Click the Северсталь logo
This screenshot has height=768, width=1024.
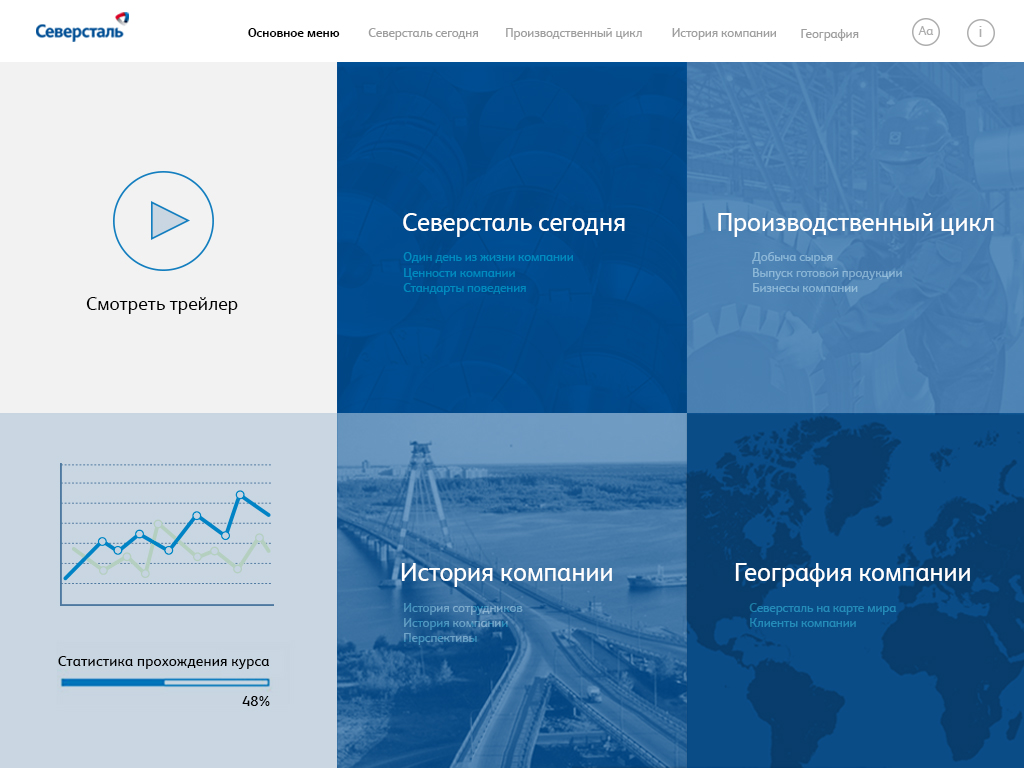point(82,27)
